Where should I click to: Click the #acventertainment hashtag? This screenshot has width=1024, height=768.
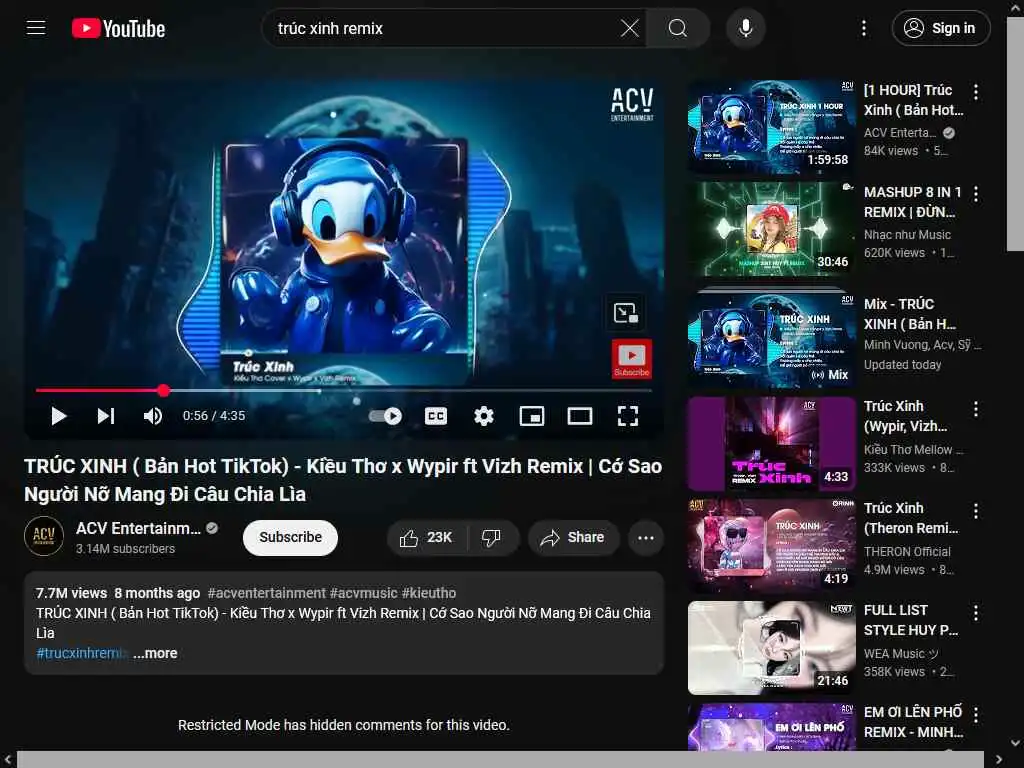coord(266,593)
